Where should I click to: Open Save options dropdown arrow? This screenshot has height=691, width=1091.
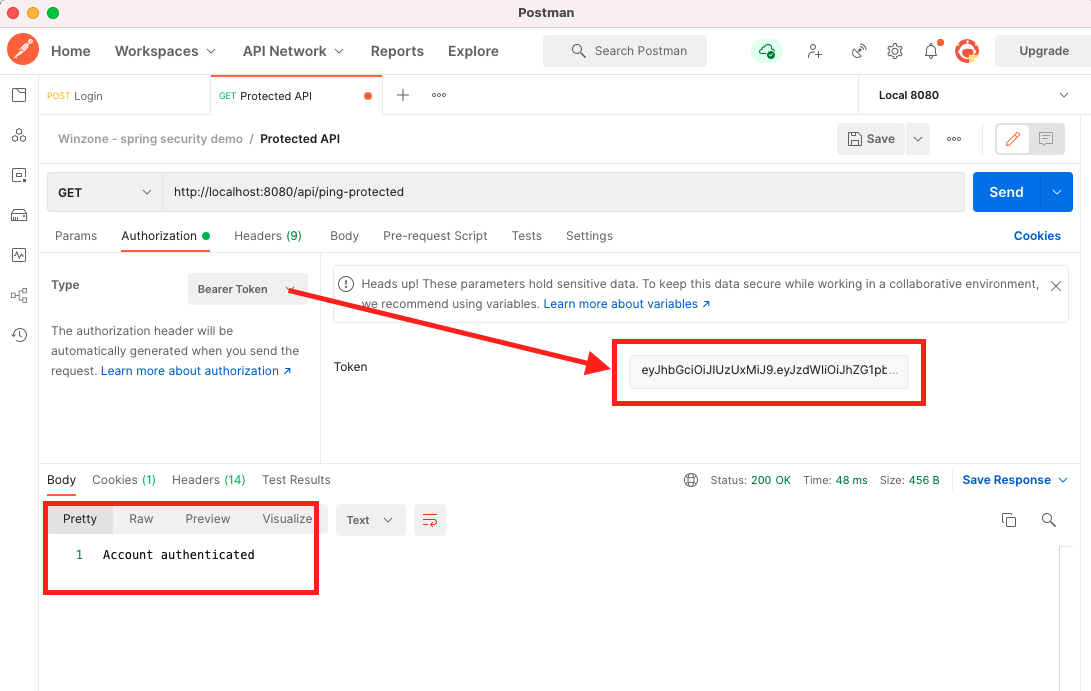pyautogui.click(x=918, y=139)
